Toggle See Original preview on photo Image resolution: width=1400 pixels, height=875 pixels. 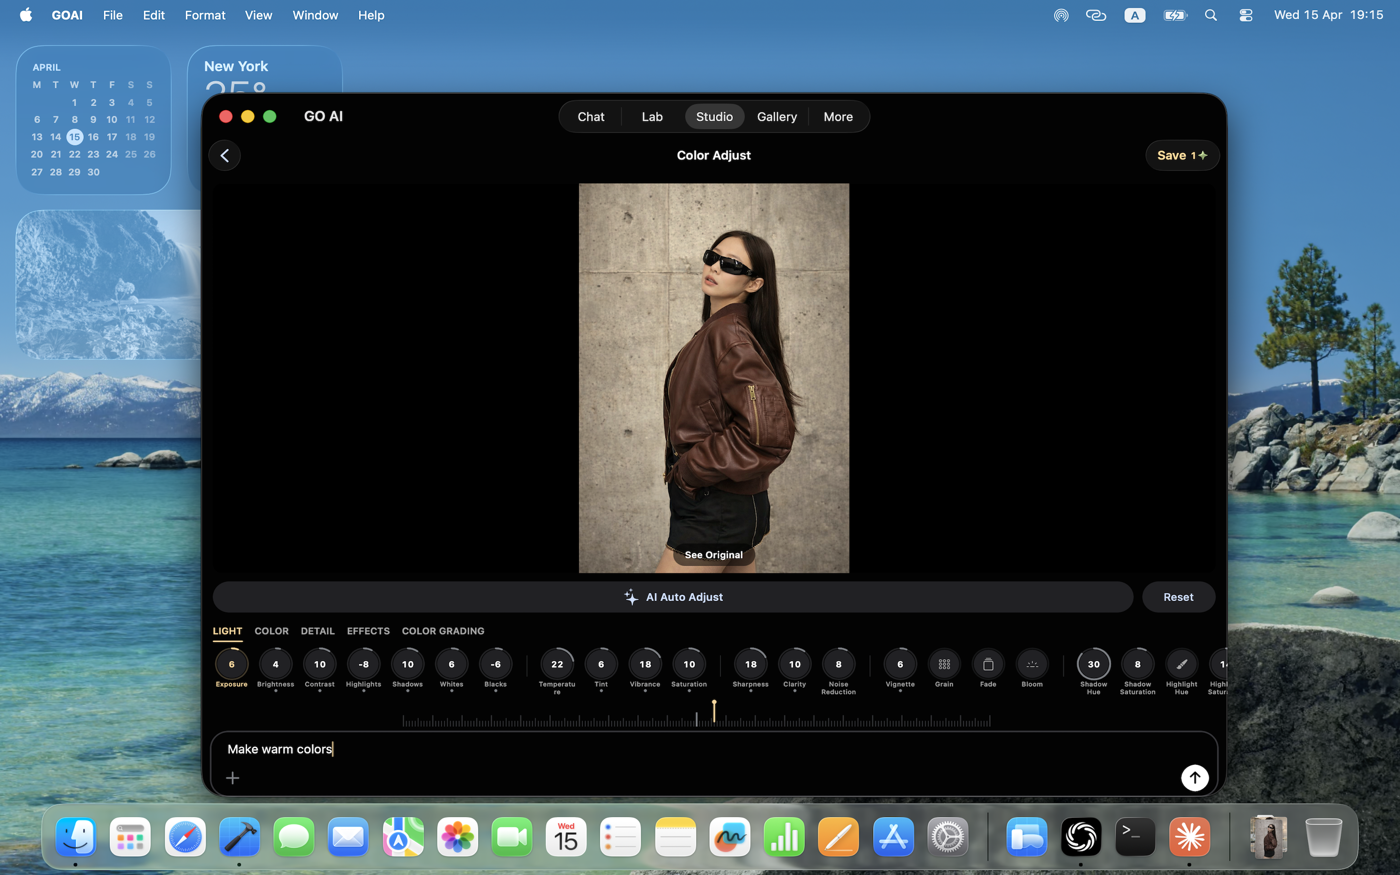(713, 554)
